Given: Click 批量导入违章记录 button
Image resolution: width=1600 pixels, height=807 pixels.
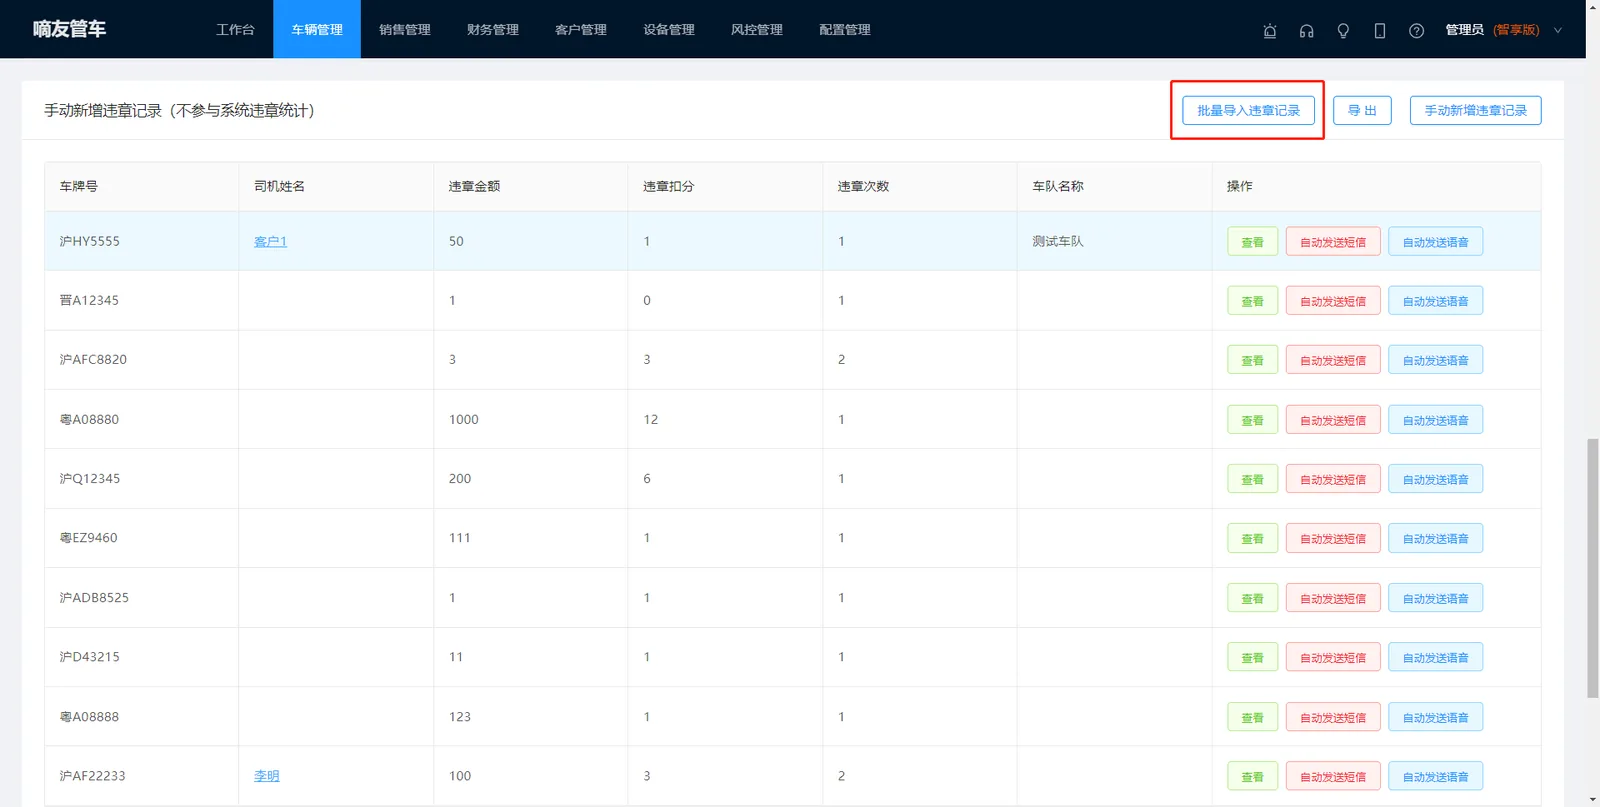Looking at the screenshot, I should [x=1248, y=110].
